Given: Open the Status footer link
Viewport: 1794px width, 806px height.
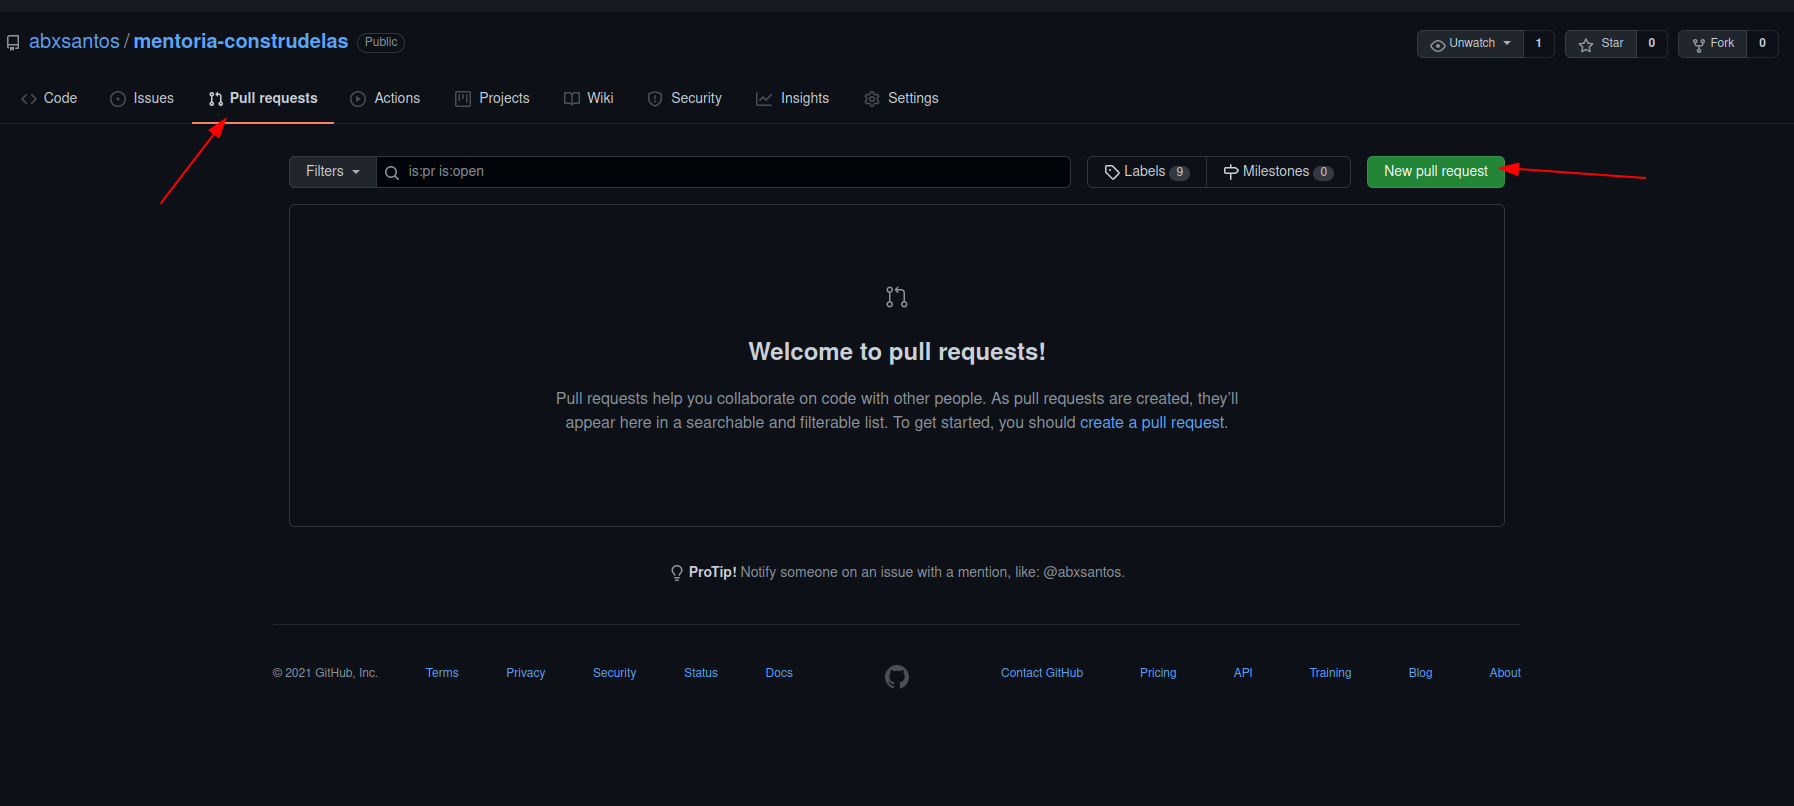Looking at the screenshot, I should tap(701, 673).
